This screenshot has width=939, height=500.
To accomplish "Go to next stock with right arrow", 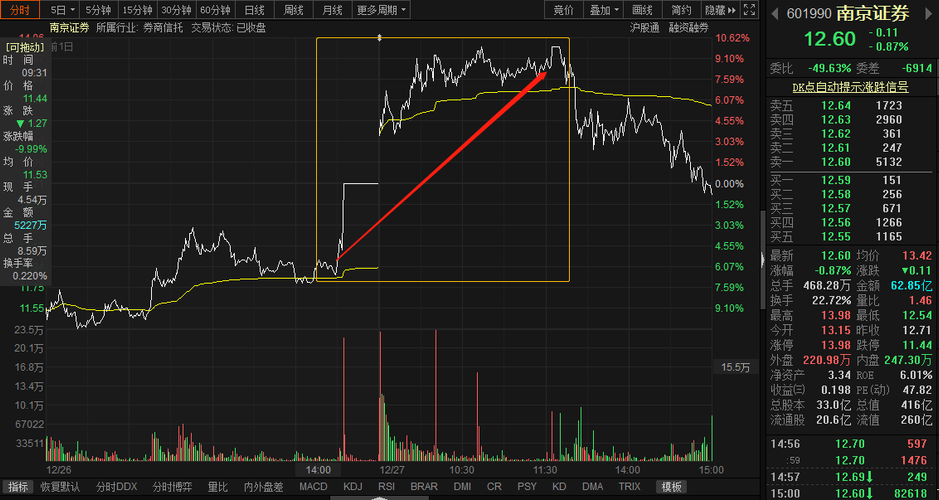I will click(929, 14).
